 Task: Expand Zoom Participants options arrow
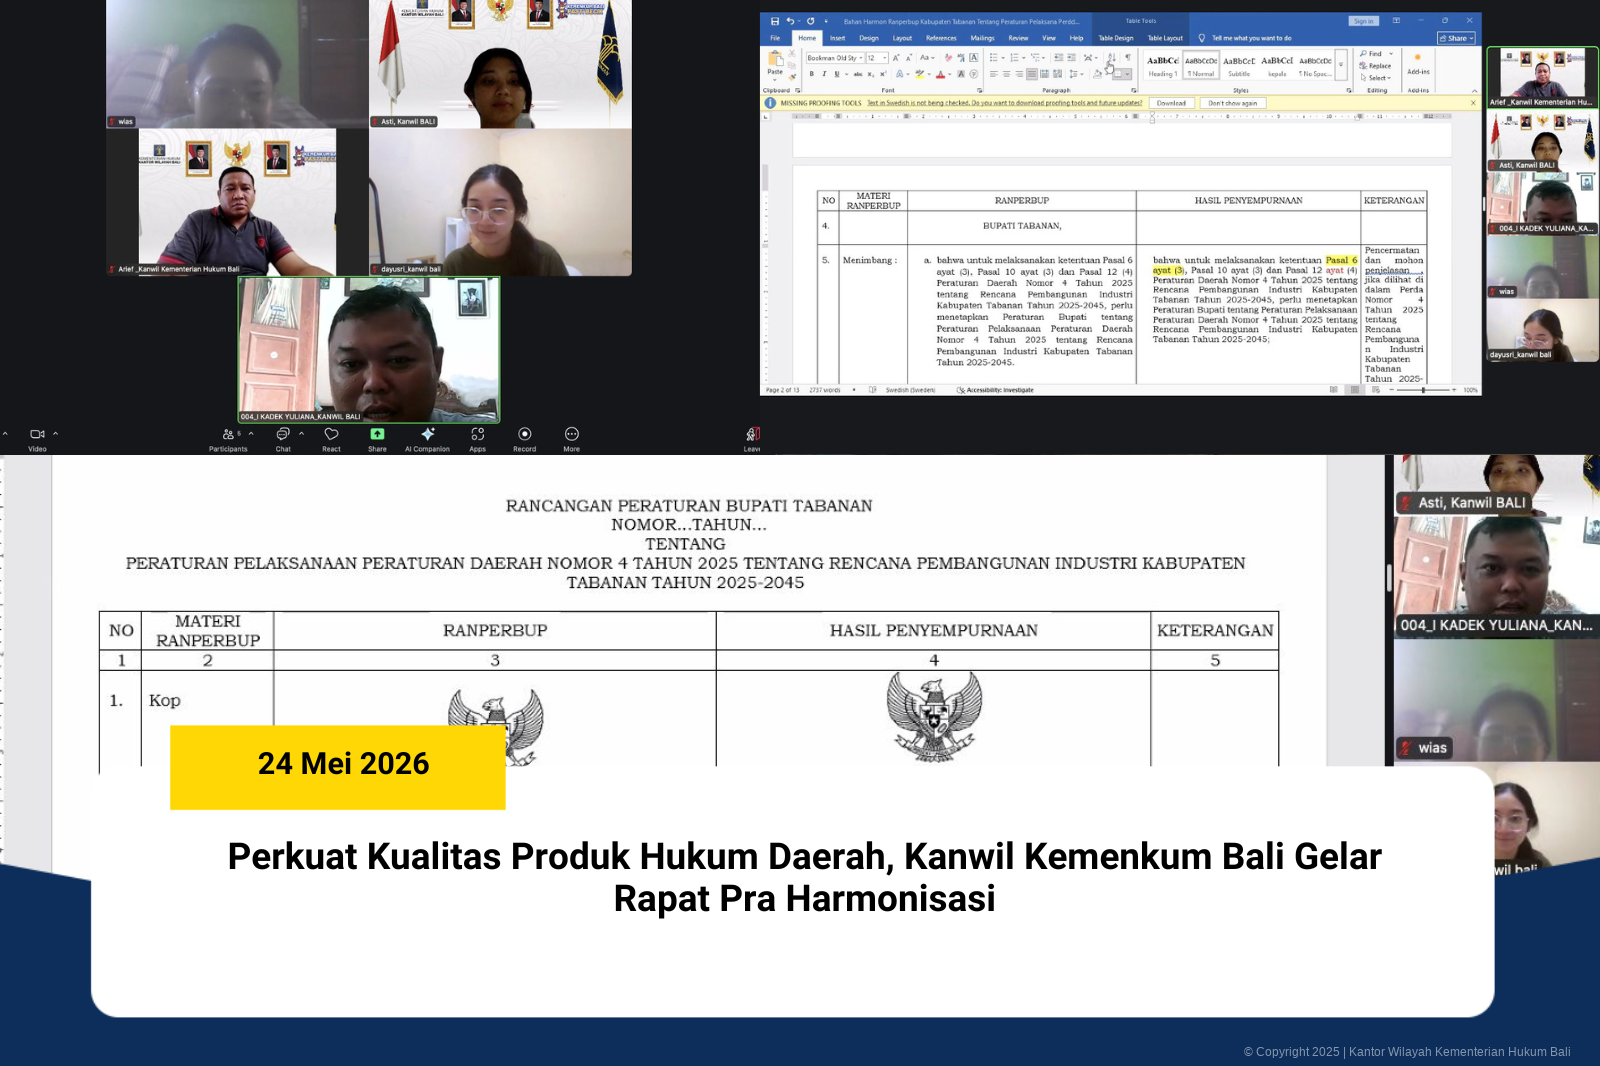pos(251,434)
